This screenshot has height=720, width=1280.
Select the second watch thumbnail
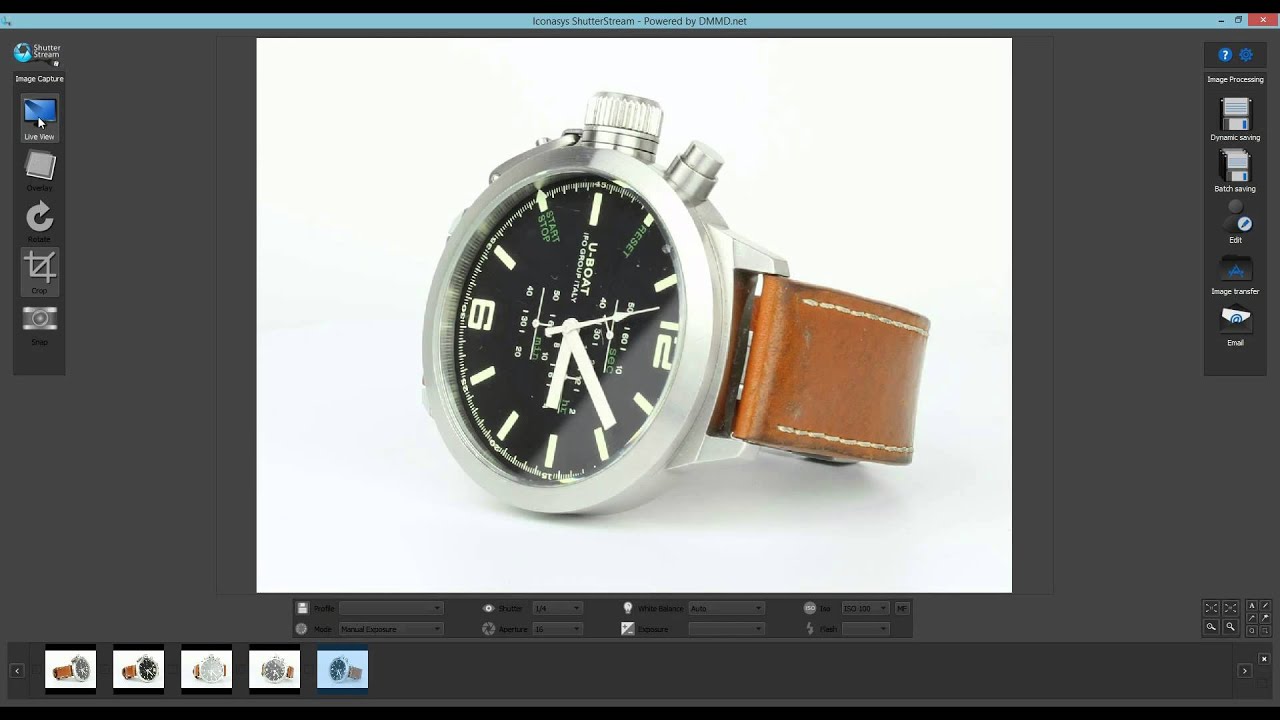[x=138, y=669]
